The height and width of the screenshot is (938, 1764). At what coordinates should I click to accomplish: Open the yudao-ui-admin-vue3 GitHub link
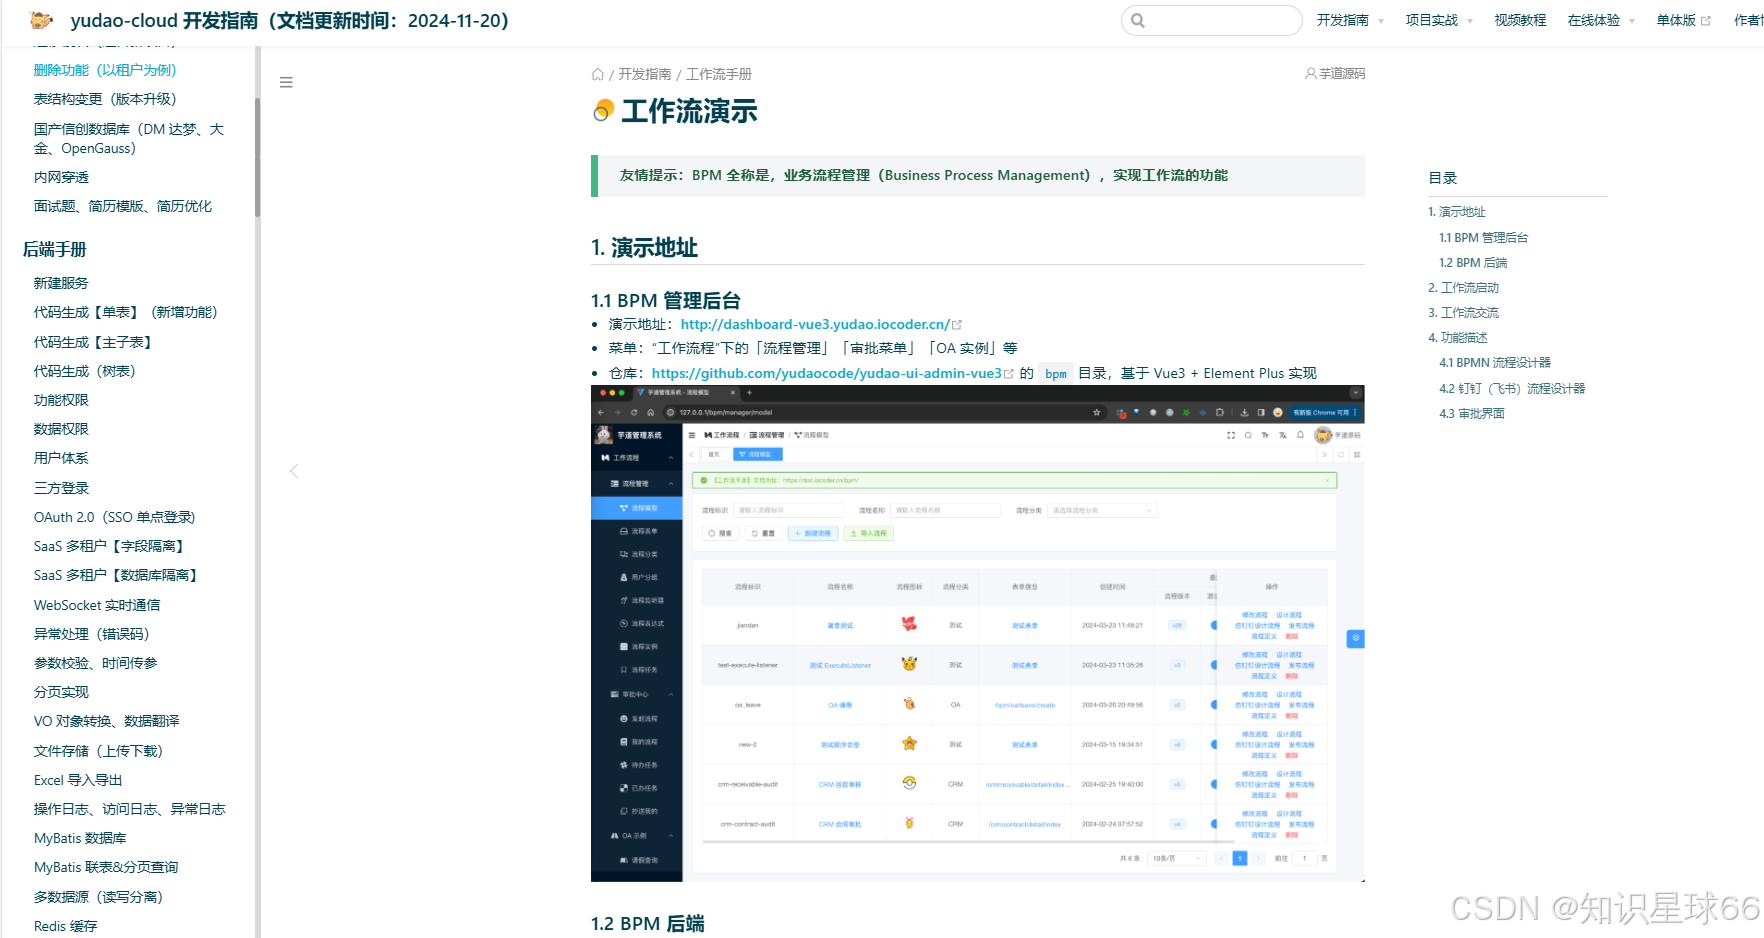(827, 373)
